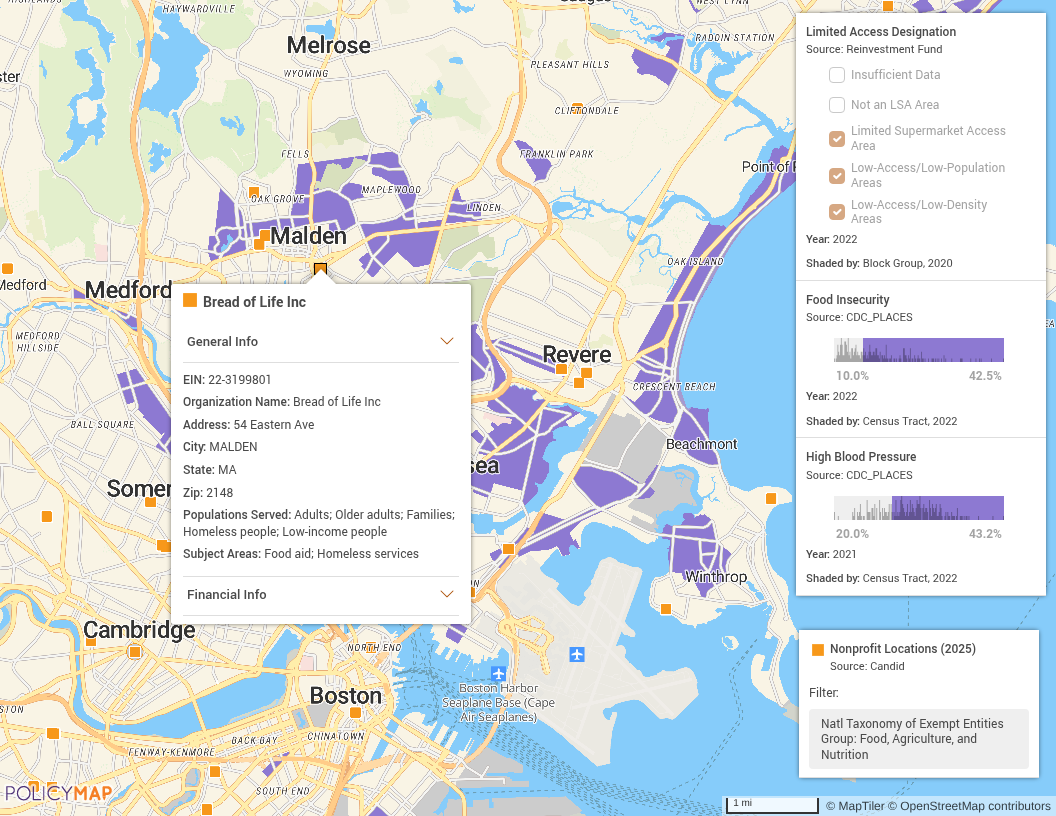Click the Zip: 2148 line
1056x816 pixels.
coord(208,493)
